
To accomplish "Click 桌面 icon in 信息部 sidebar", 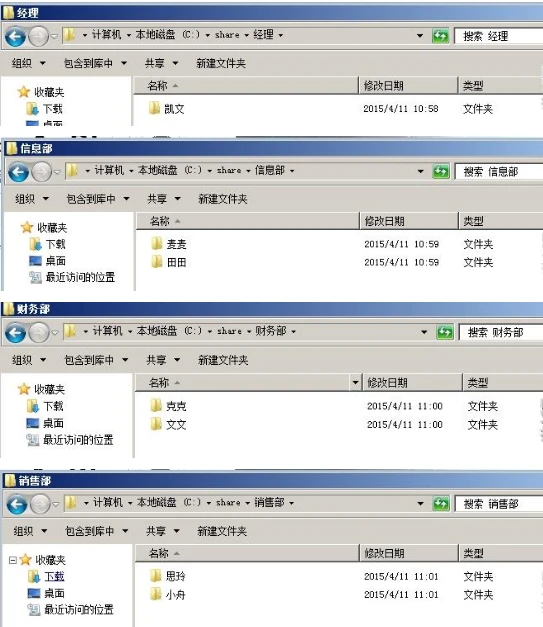I will pos(35,261).
